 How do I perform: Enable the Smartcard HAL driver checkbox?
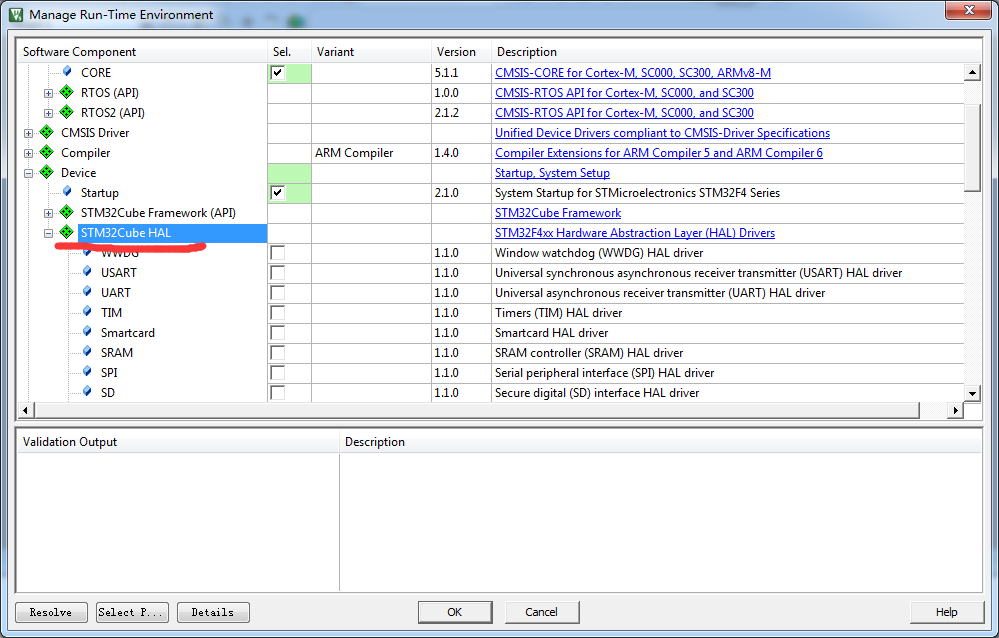[x=278, y=333]
